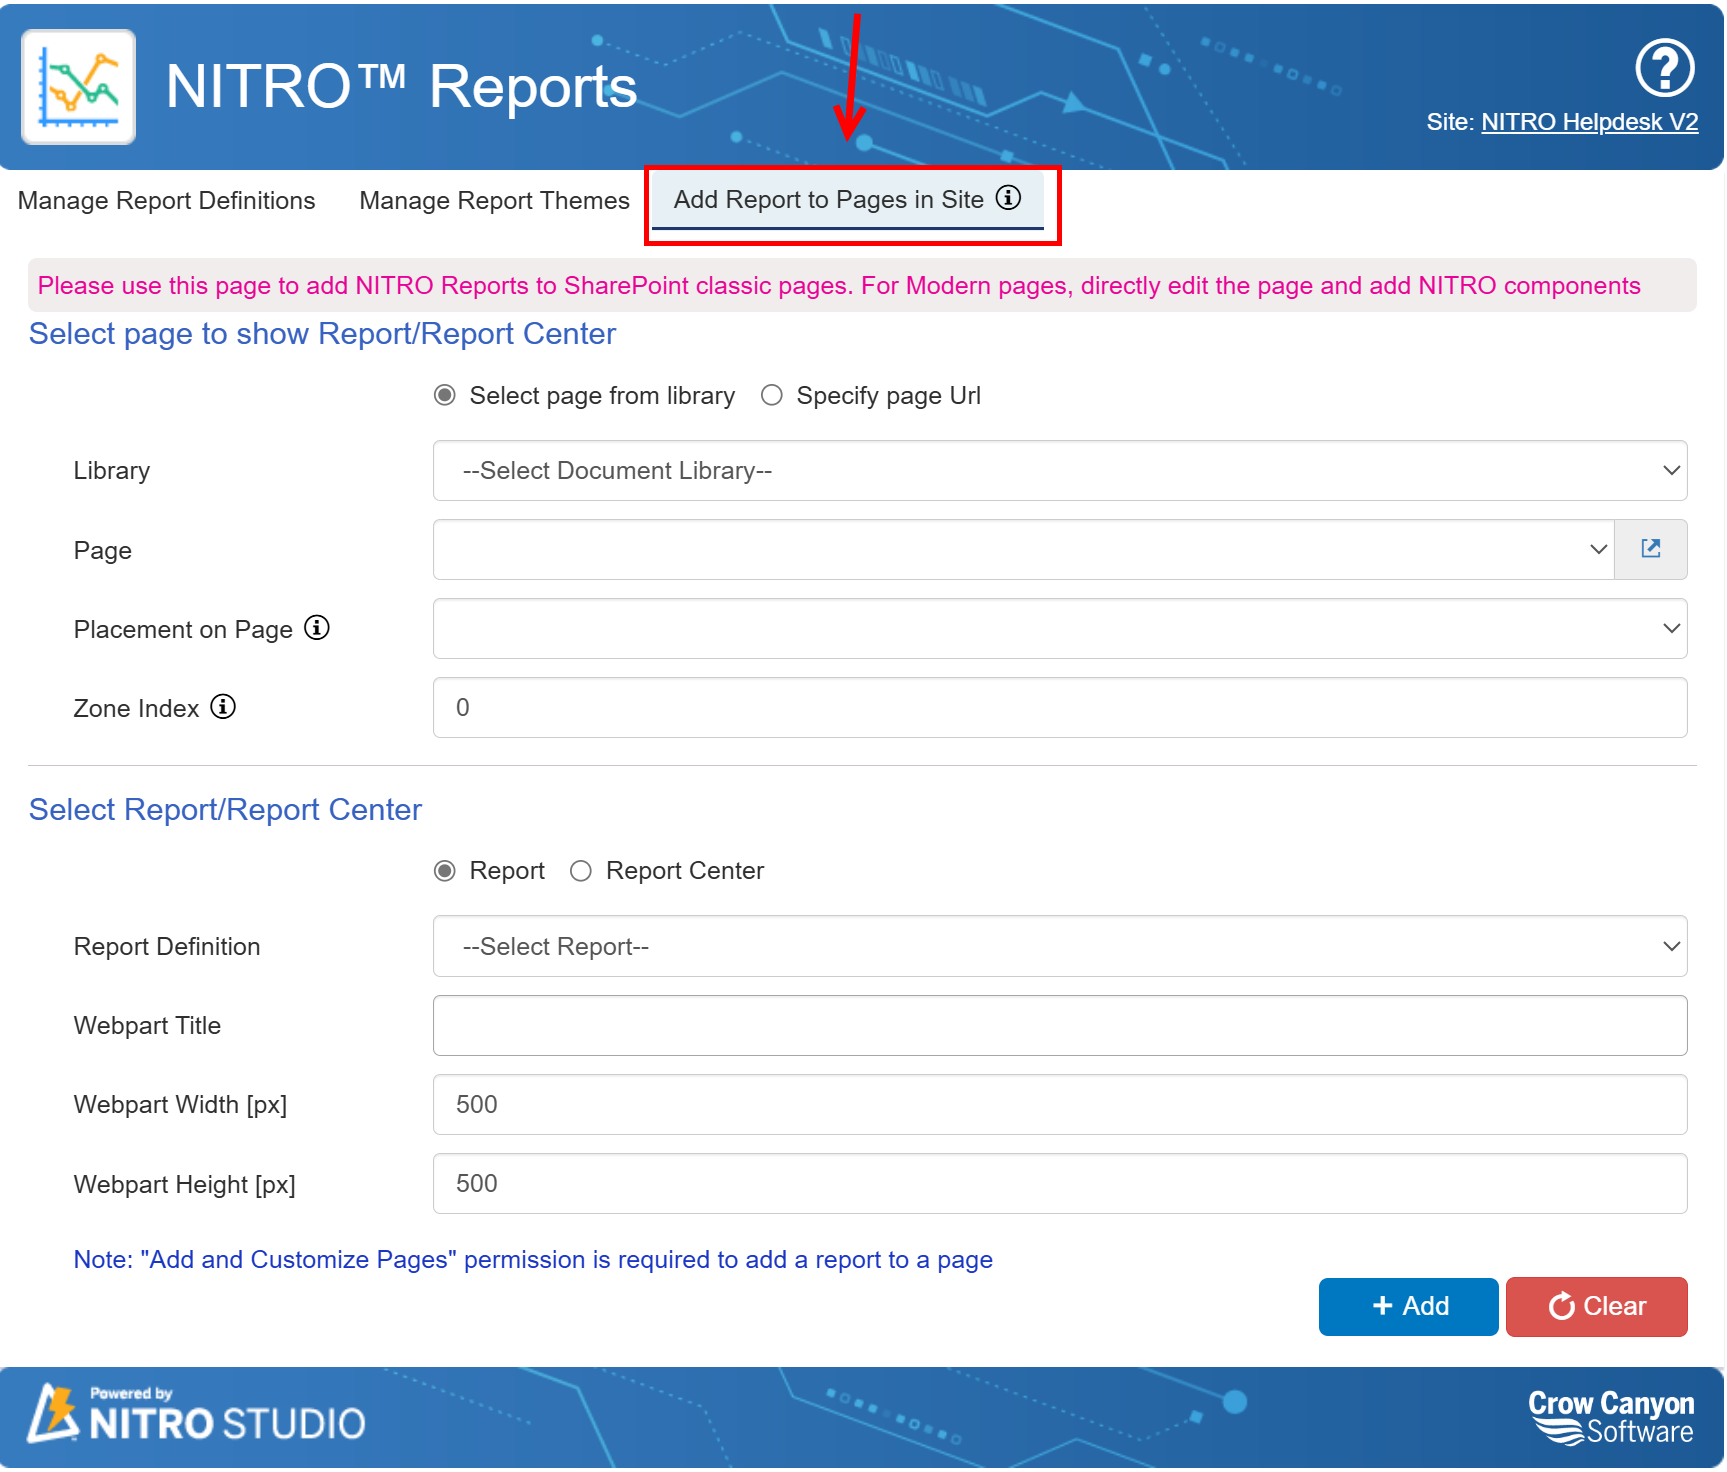
Task: Click the 'NITRO™ Reports' title text
Action: (x=401, y=86)
